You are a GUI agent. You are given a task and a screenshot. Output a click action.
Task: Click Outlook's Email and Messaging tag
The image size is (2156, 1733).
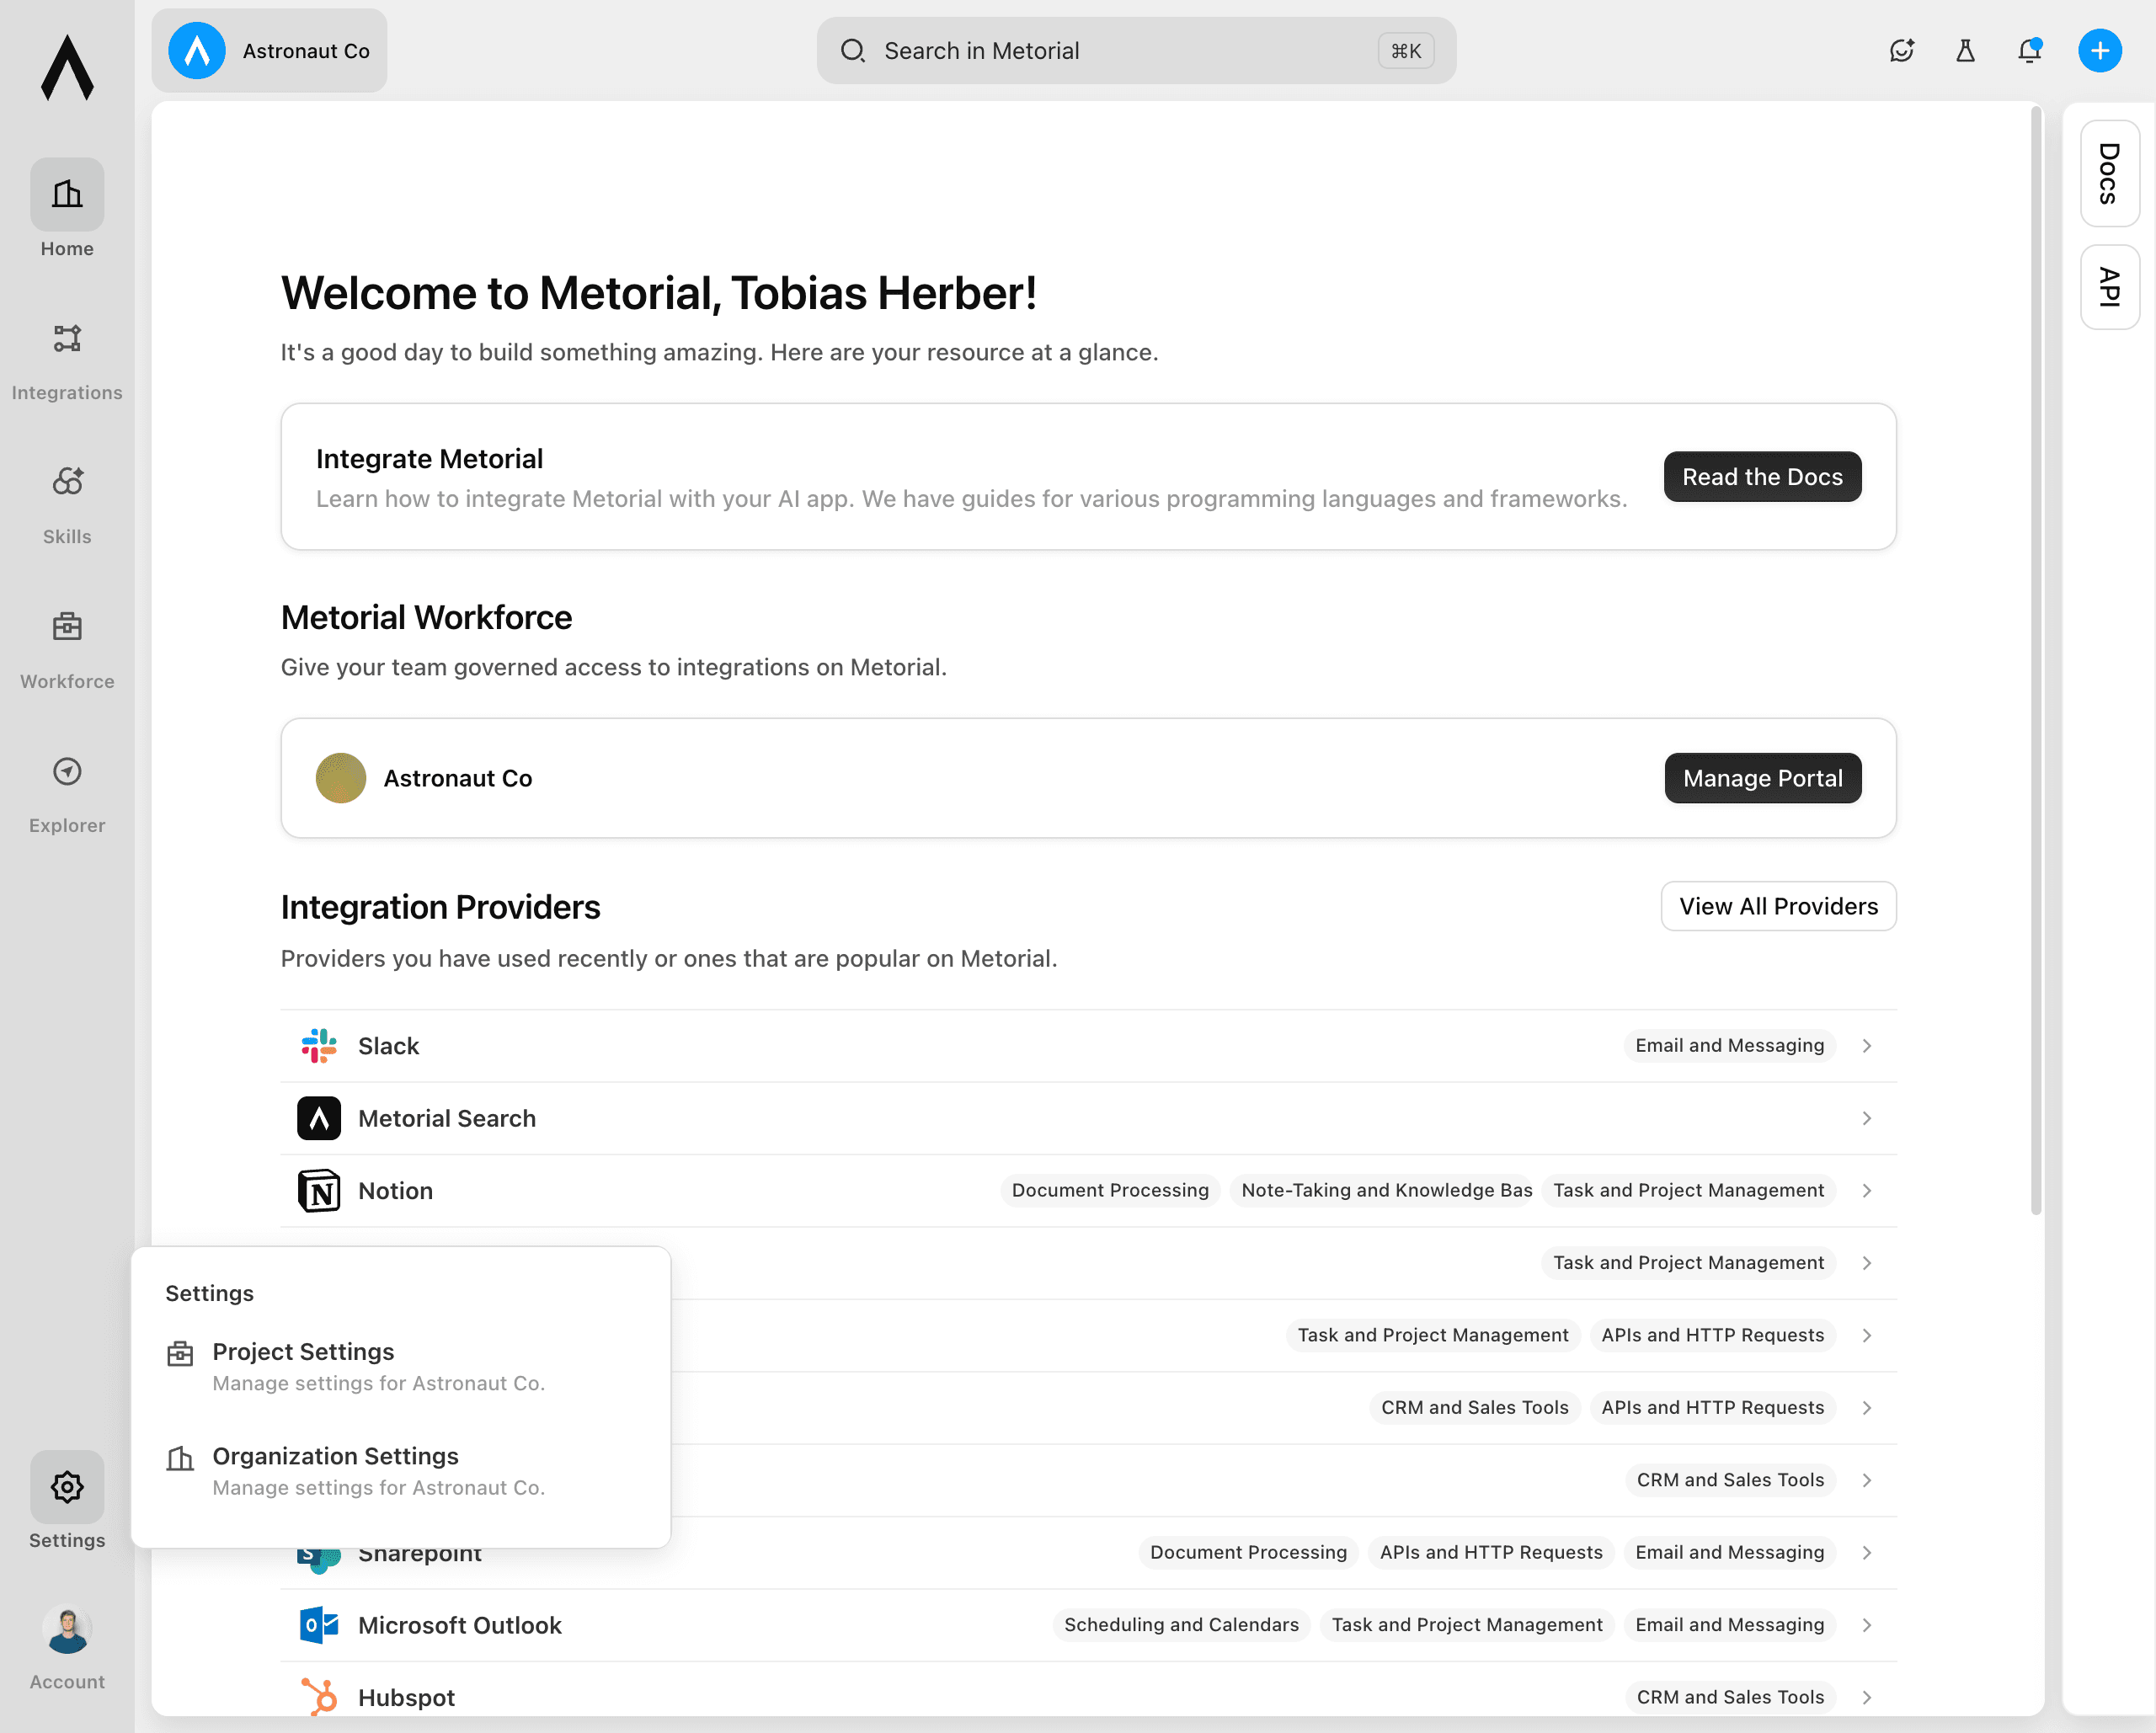click(x=1729, y=1624)
